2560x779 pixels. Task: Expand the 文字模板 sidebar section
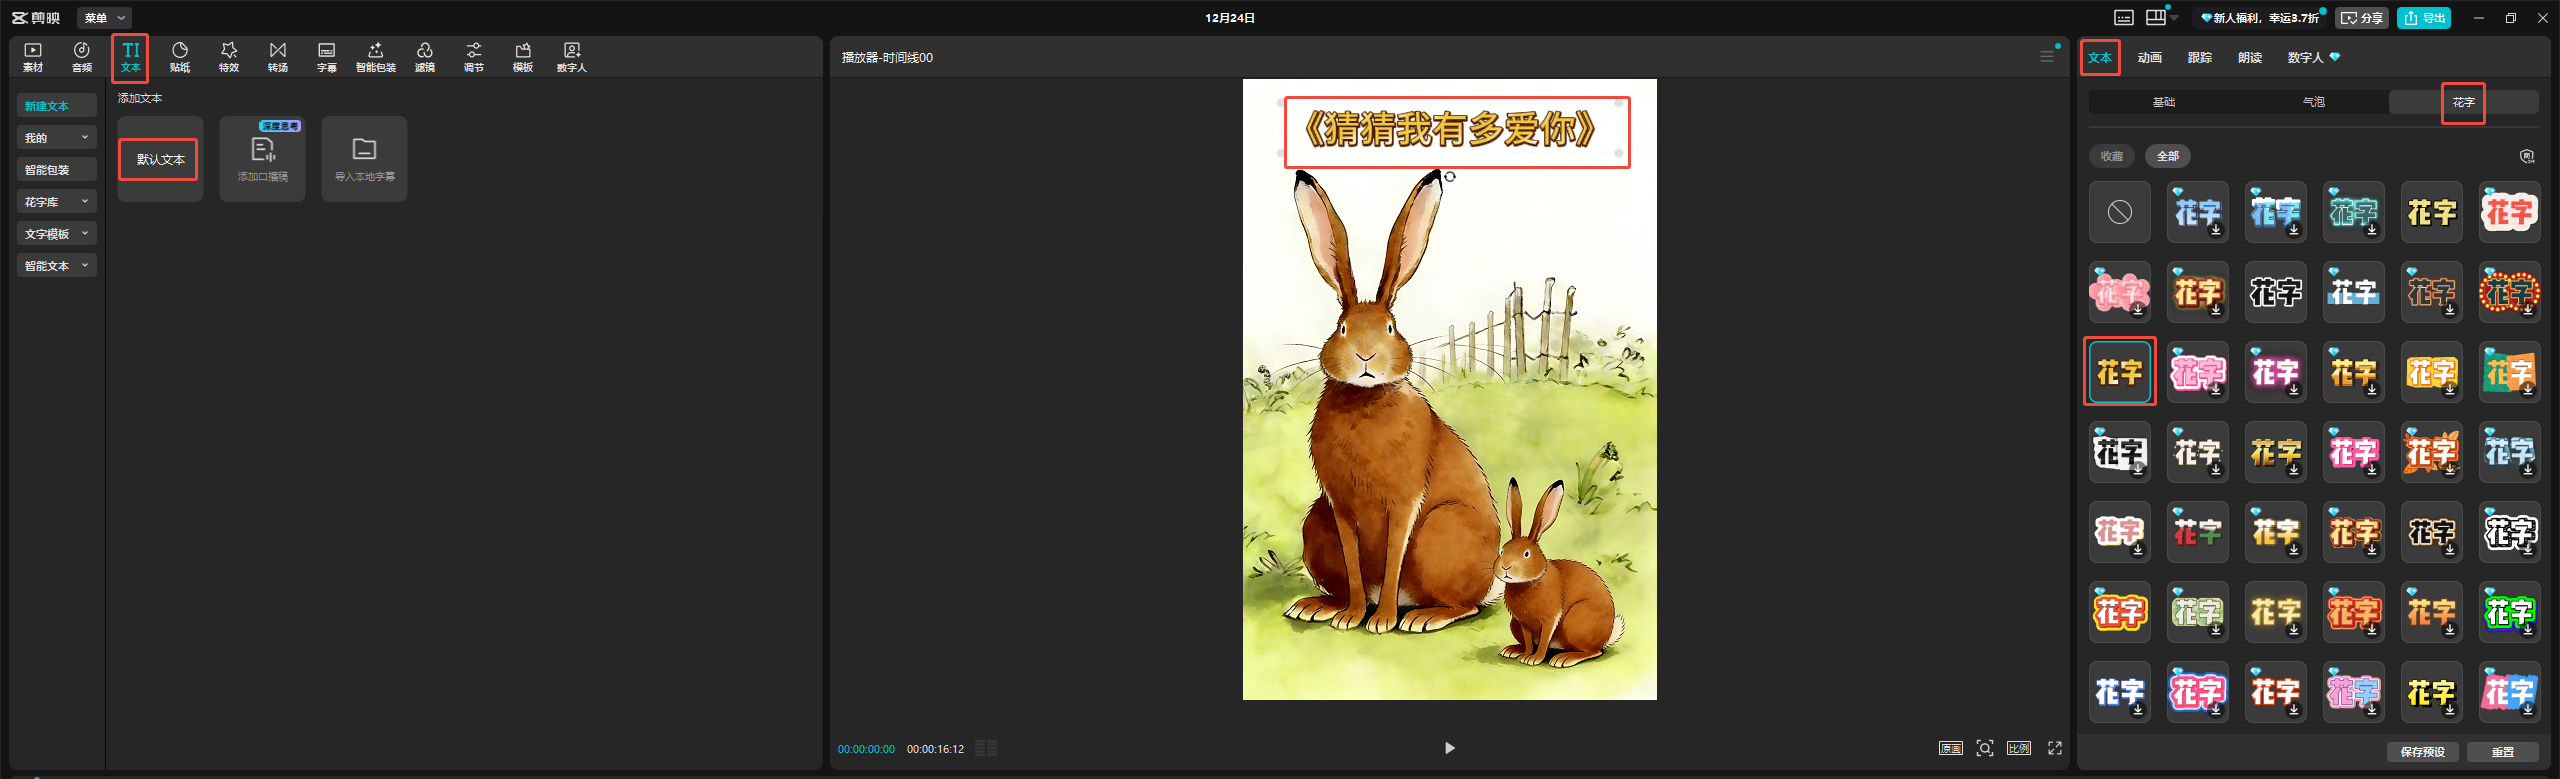click(x=56, y=234)
